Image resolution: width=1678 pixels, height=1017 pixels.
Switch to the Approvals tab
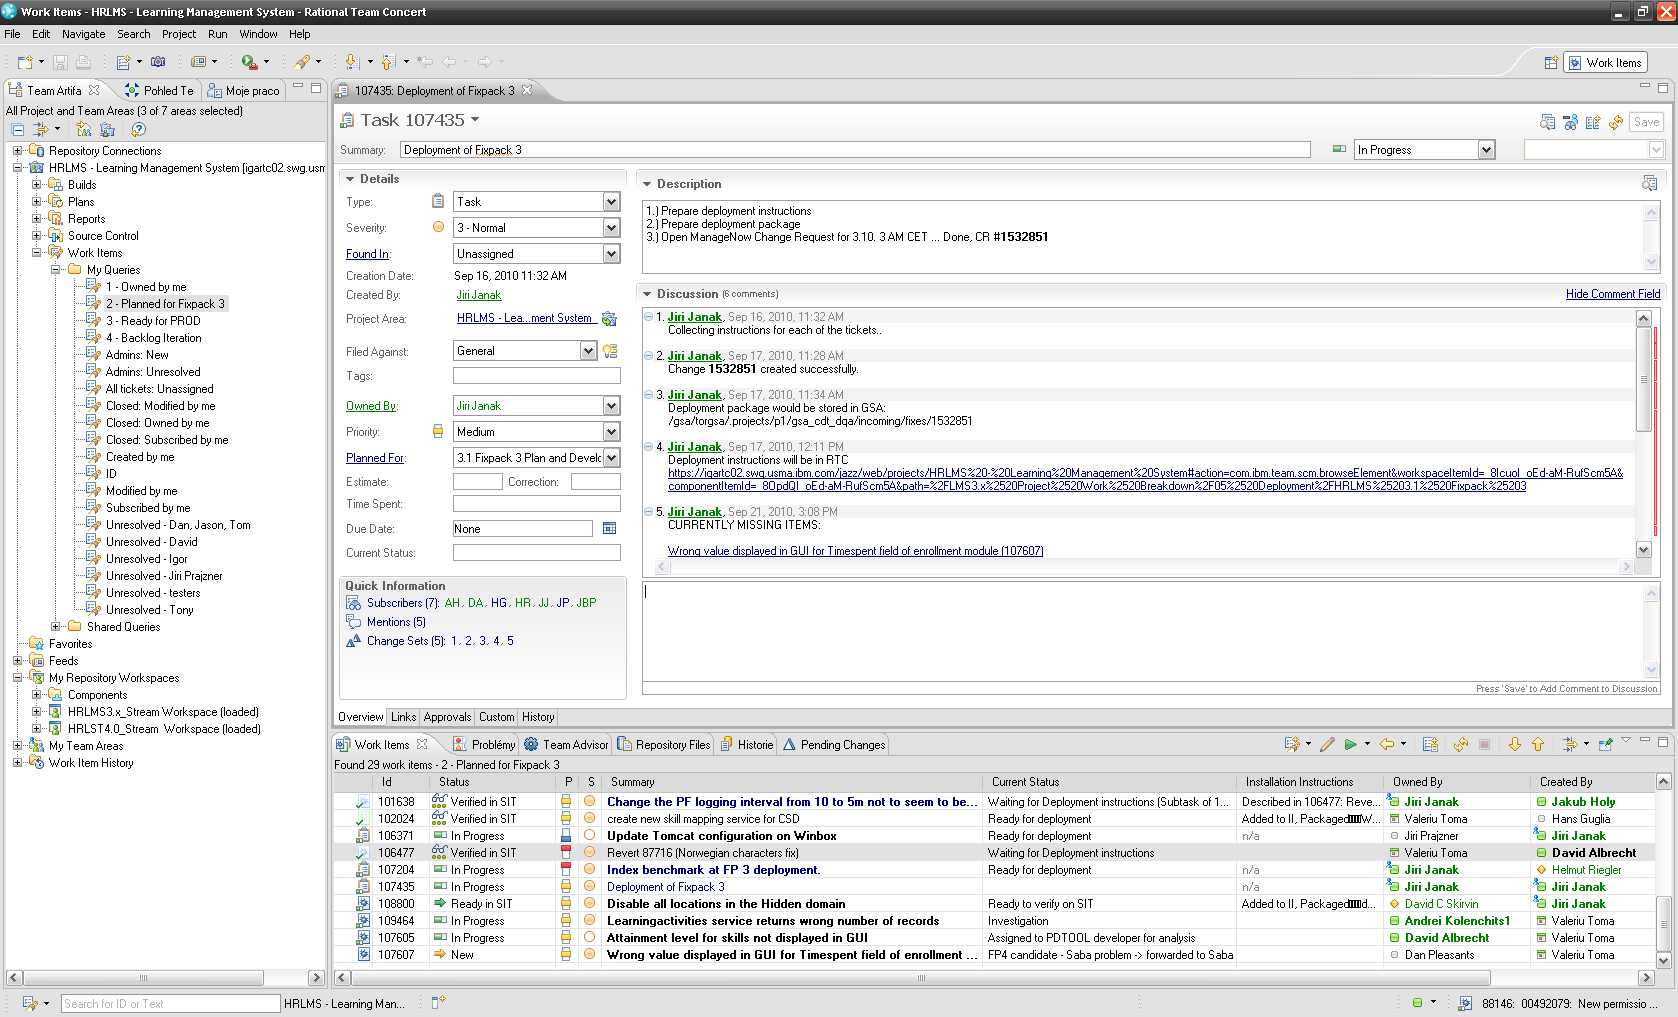(447, 717)
